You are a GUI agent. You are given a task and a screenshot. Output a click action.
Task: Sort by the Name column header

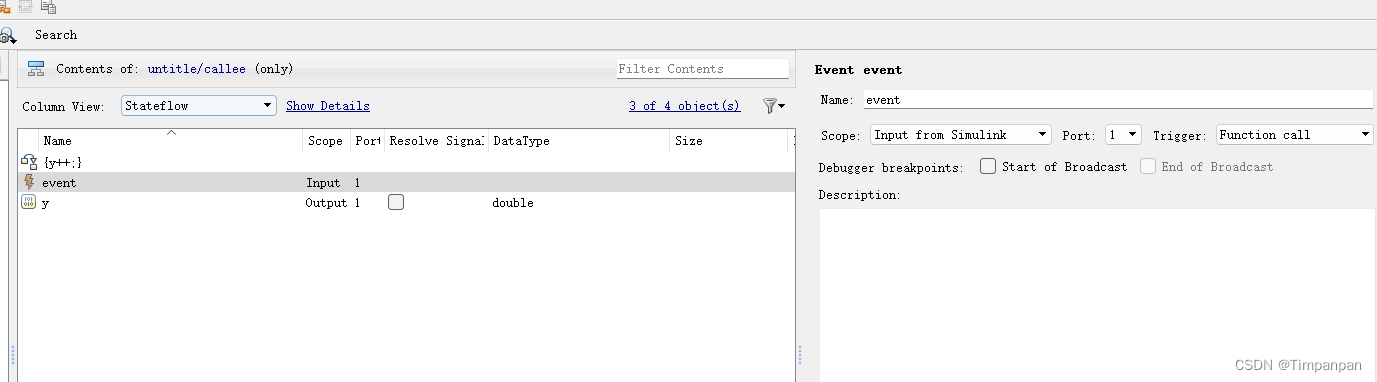coord(170,141)
